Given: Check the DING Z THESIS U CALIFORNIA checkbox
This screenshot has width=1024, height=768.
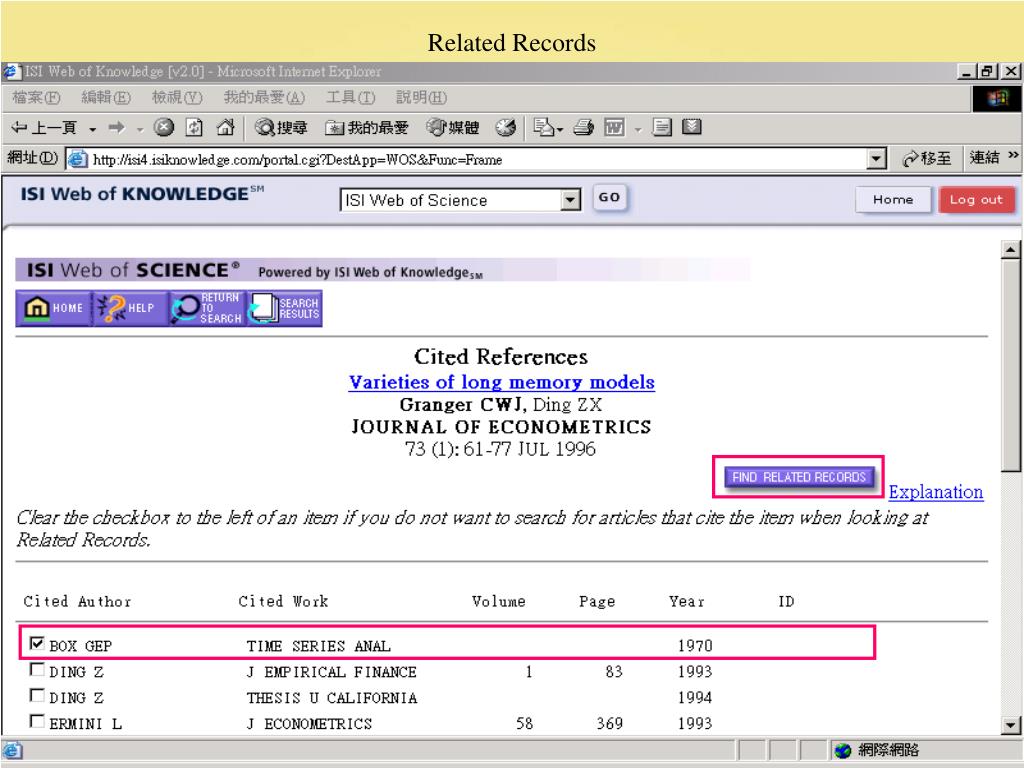Looking at the screenshot, I should point(37,696).
